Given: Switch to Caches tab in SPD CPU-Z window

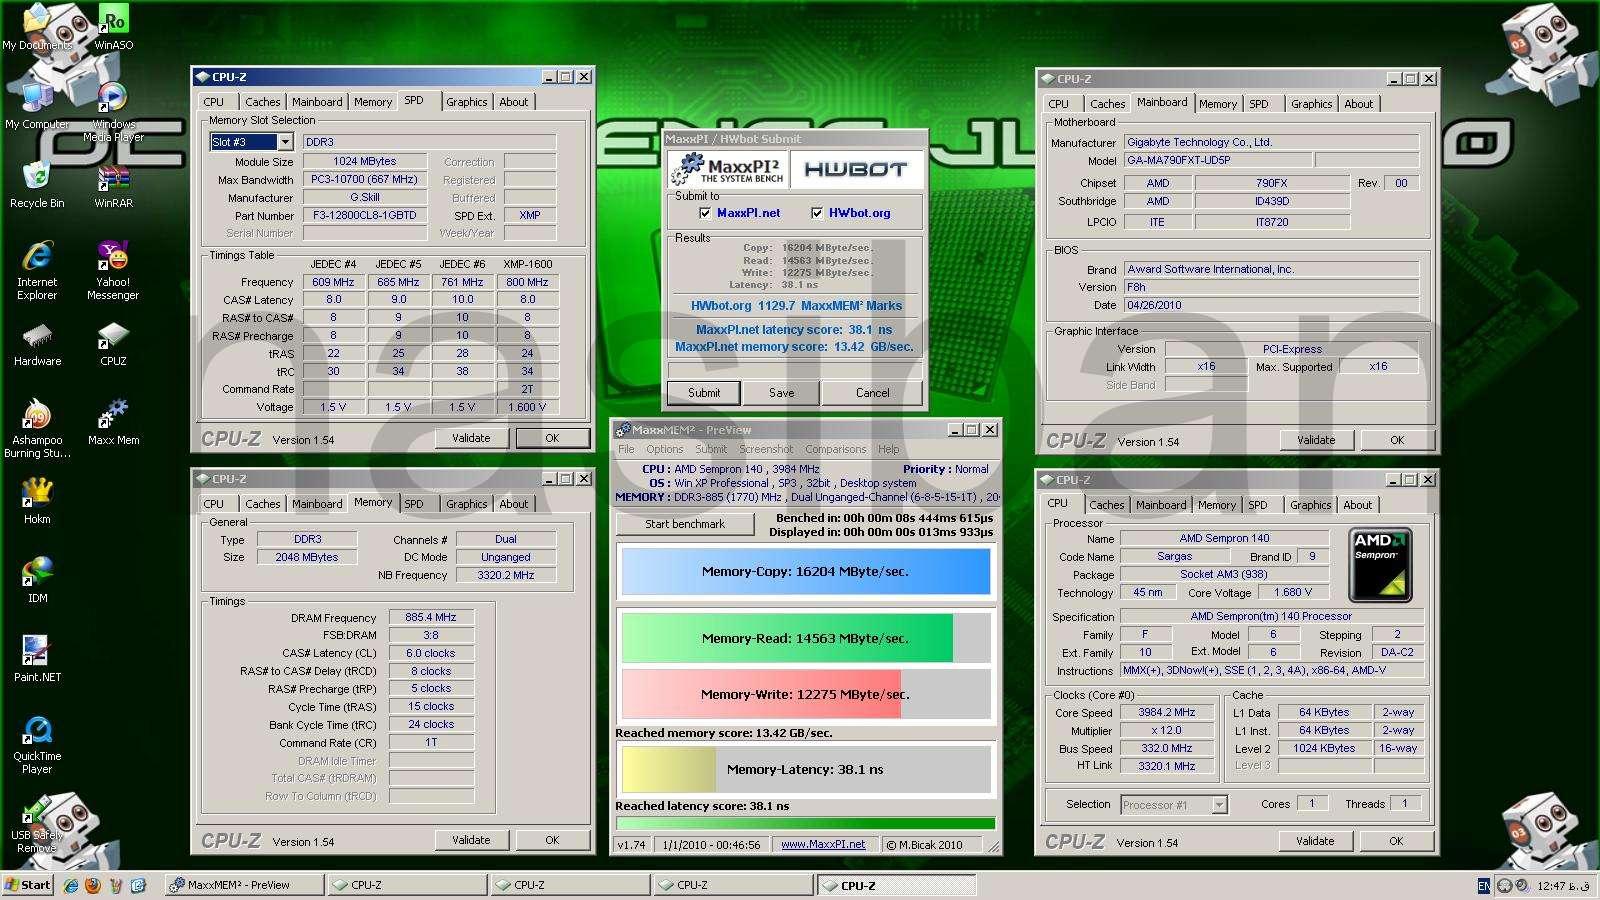Looking at the screenshot, I should [x=262, y=102].
